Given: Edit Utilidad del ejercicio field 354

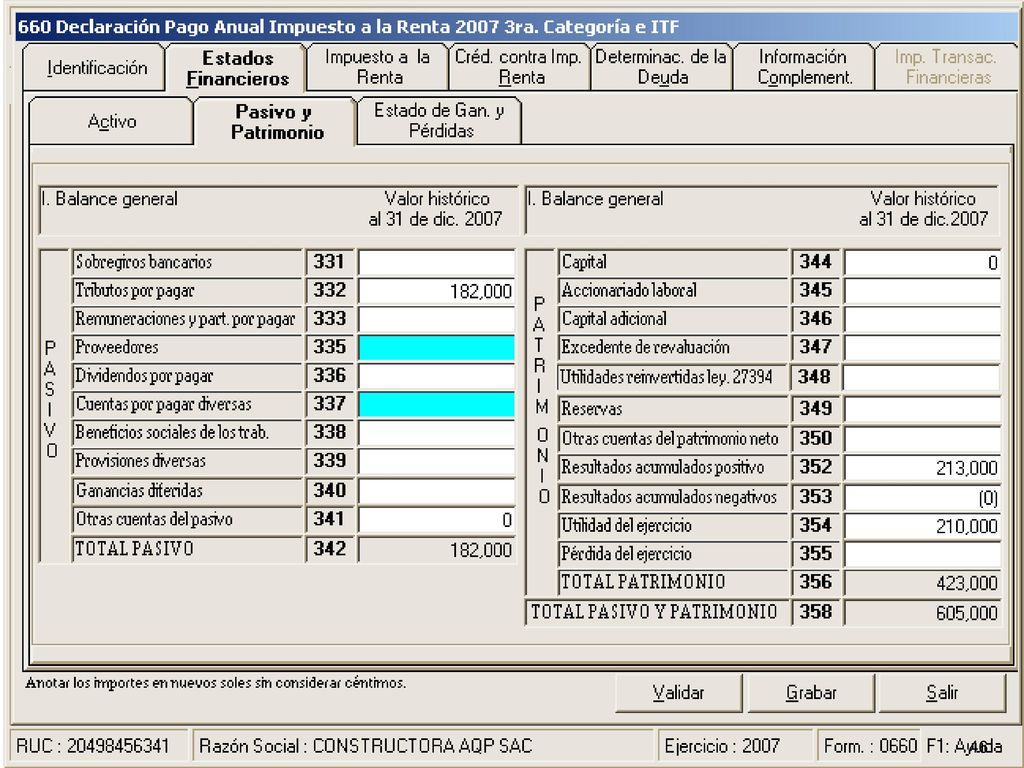Looking at the screenshot, I should [x=922, y=526].
